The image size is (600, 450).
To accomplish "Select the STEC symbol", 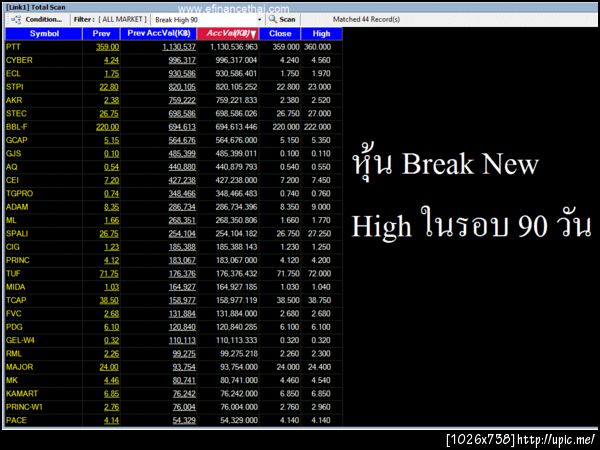I will [x=16, y=114].
